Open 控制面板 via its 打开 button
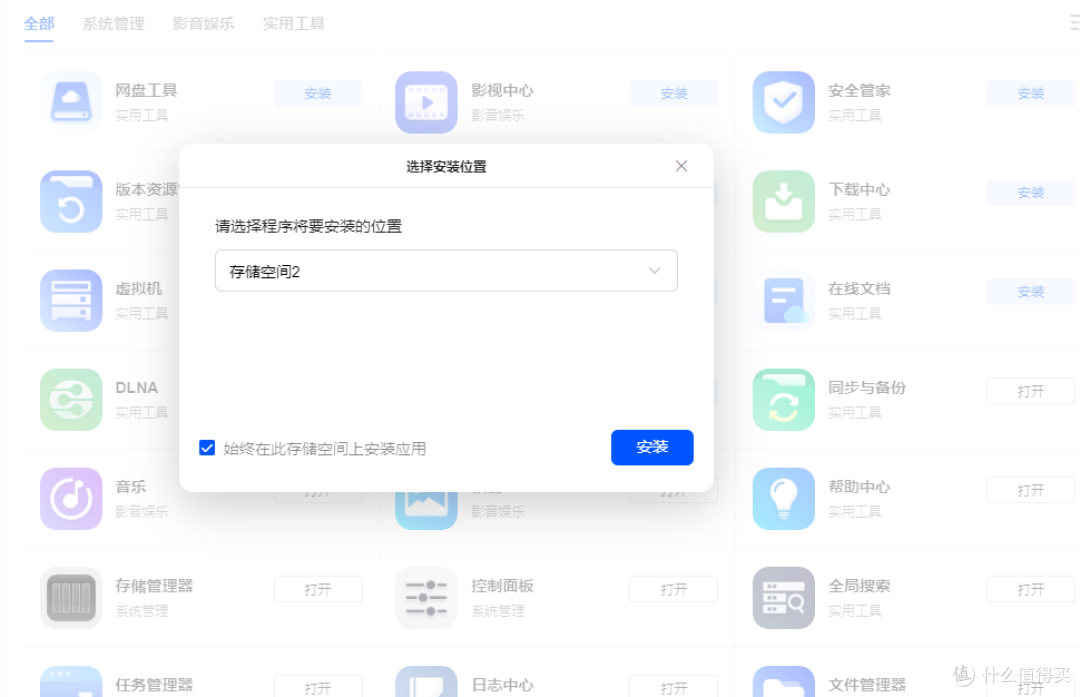Viewport: 1080px width, 697px height. [674, 589]
